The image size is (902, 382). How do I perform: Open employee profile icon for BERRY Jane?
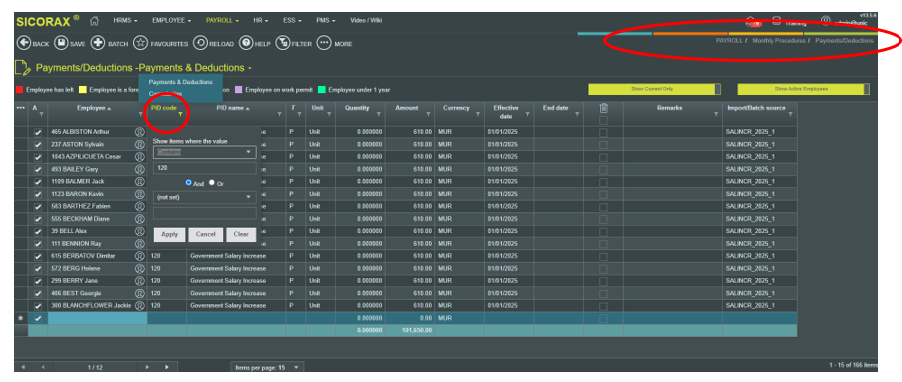point(139,281)
